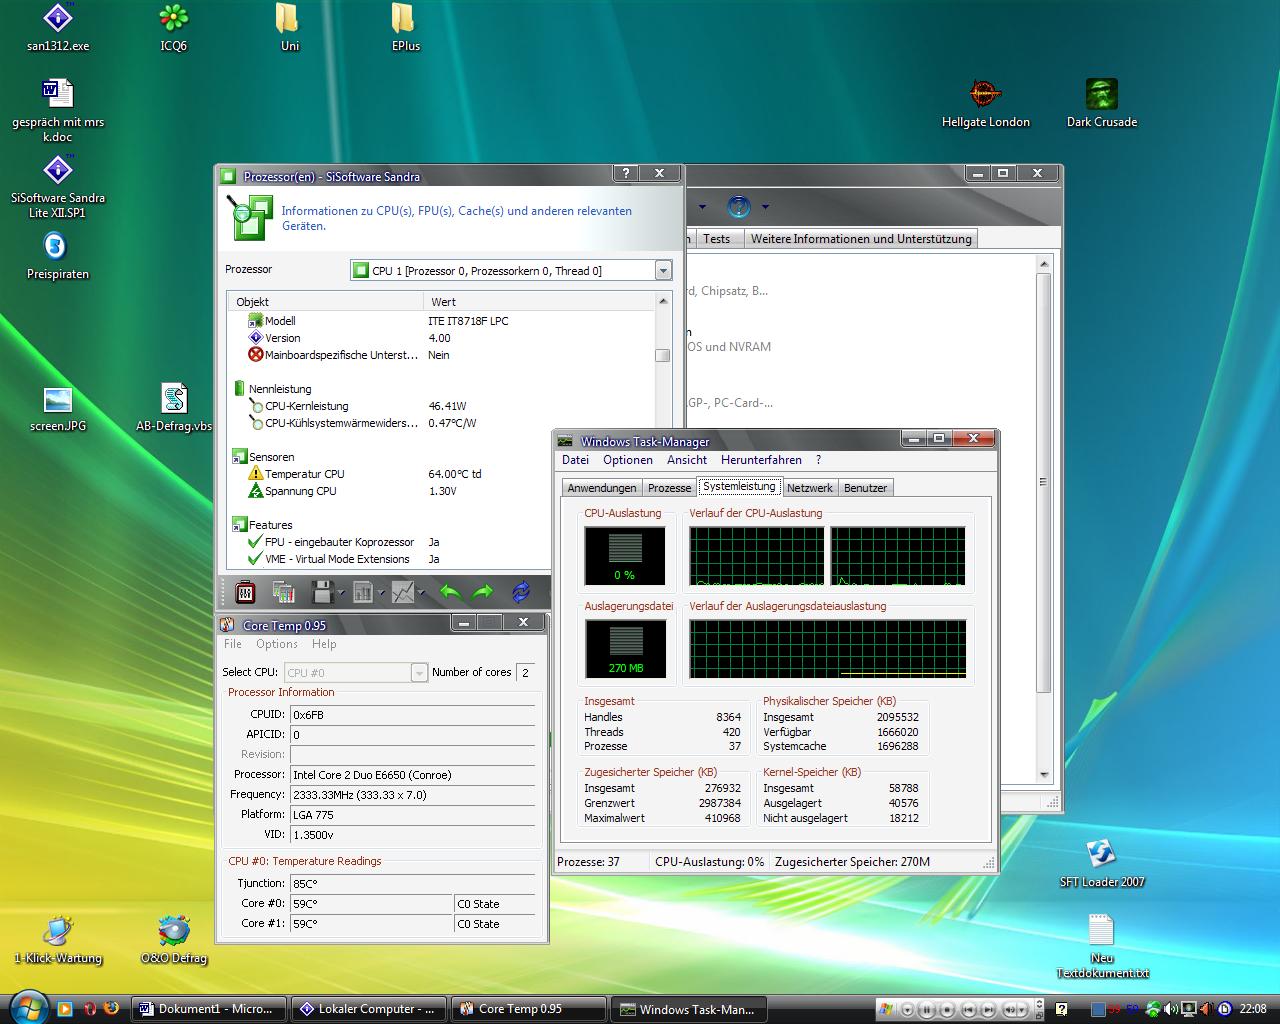
Task: Select the 1-Klick-Wartung desktop icon
Action: pyautogui.click(x=58, y=940)
